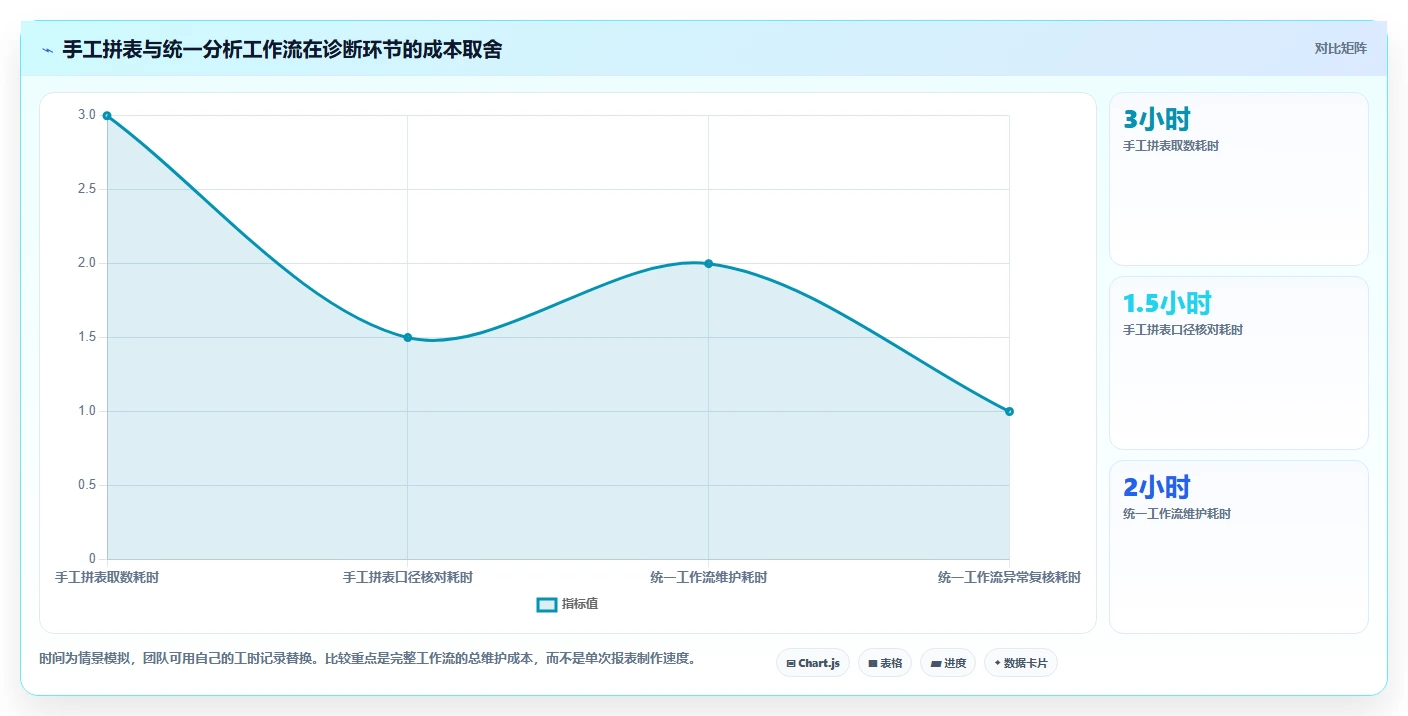Screen dimensions: 1408x716
Task: Click the y-axis value 3.0
Action: coord(87,115)
